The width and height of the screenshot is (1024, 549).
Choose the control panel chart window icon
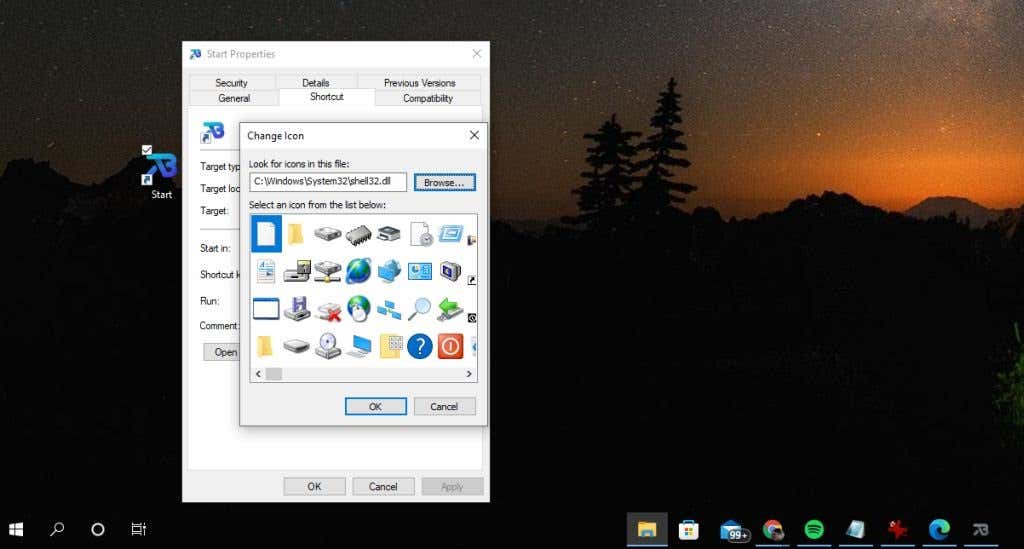point(419,271)
